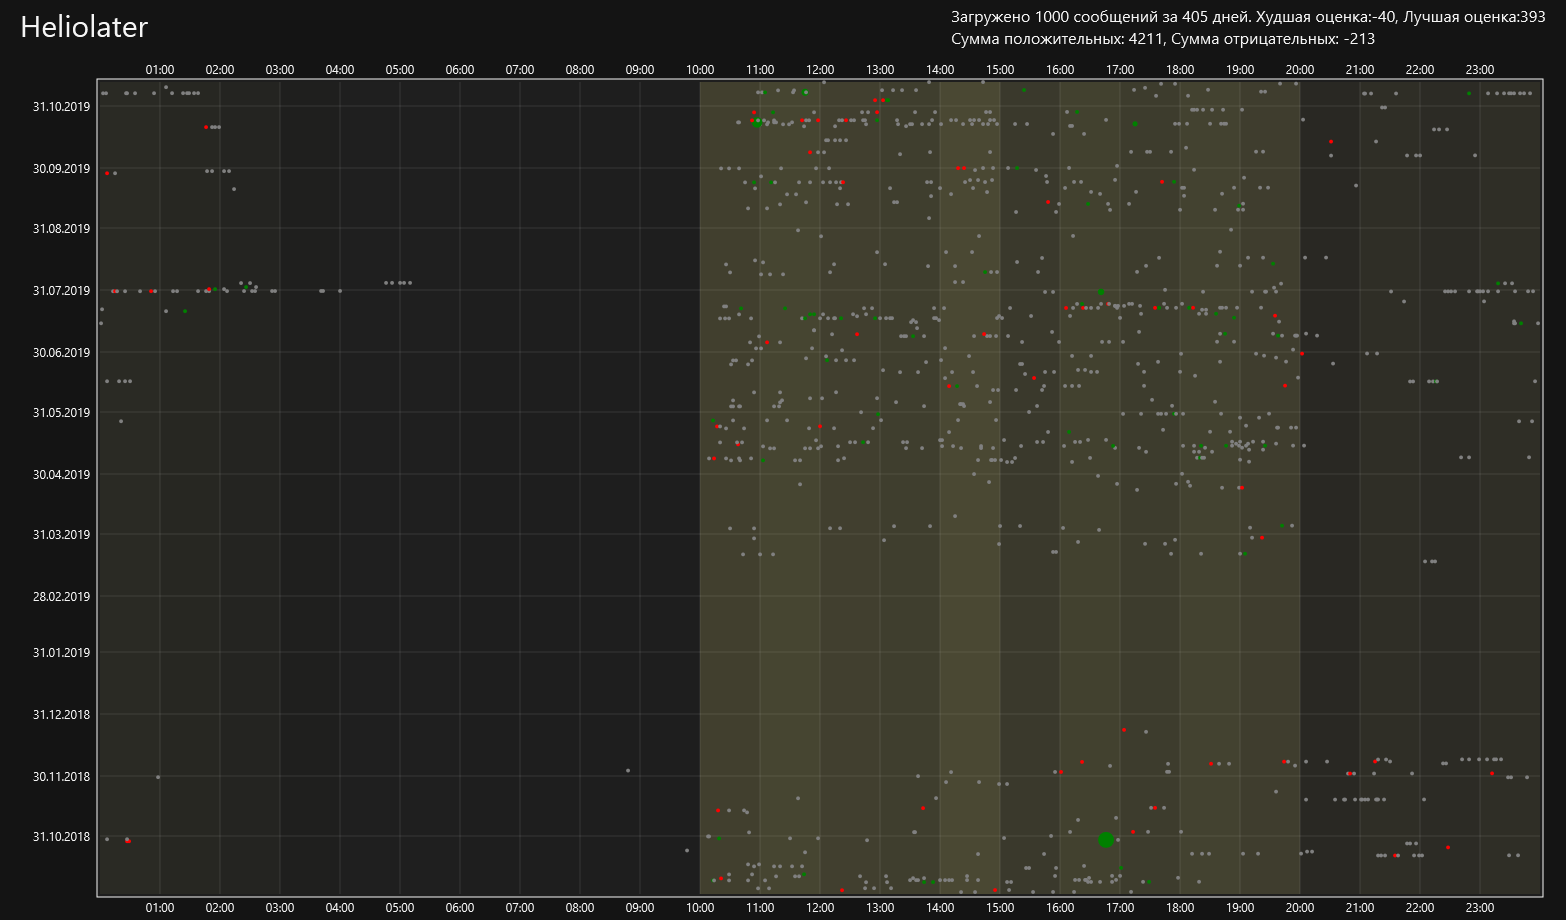Click the 12:00 label on the top time axis
1566x920 pixels.
pos(820,70)
